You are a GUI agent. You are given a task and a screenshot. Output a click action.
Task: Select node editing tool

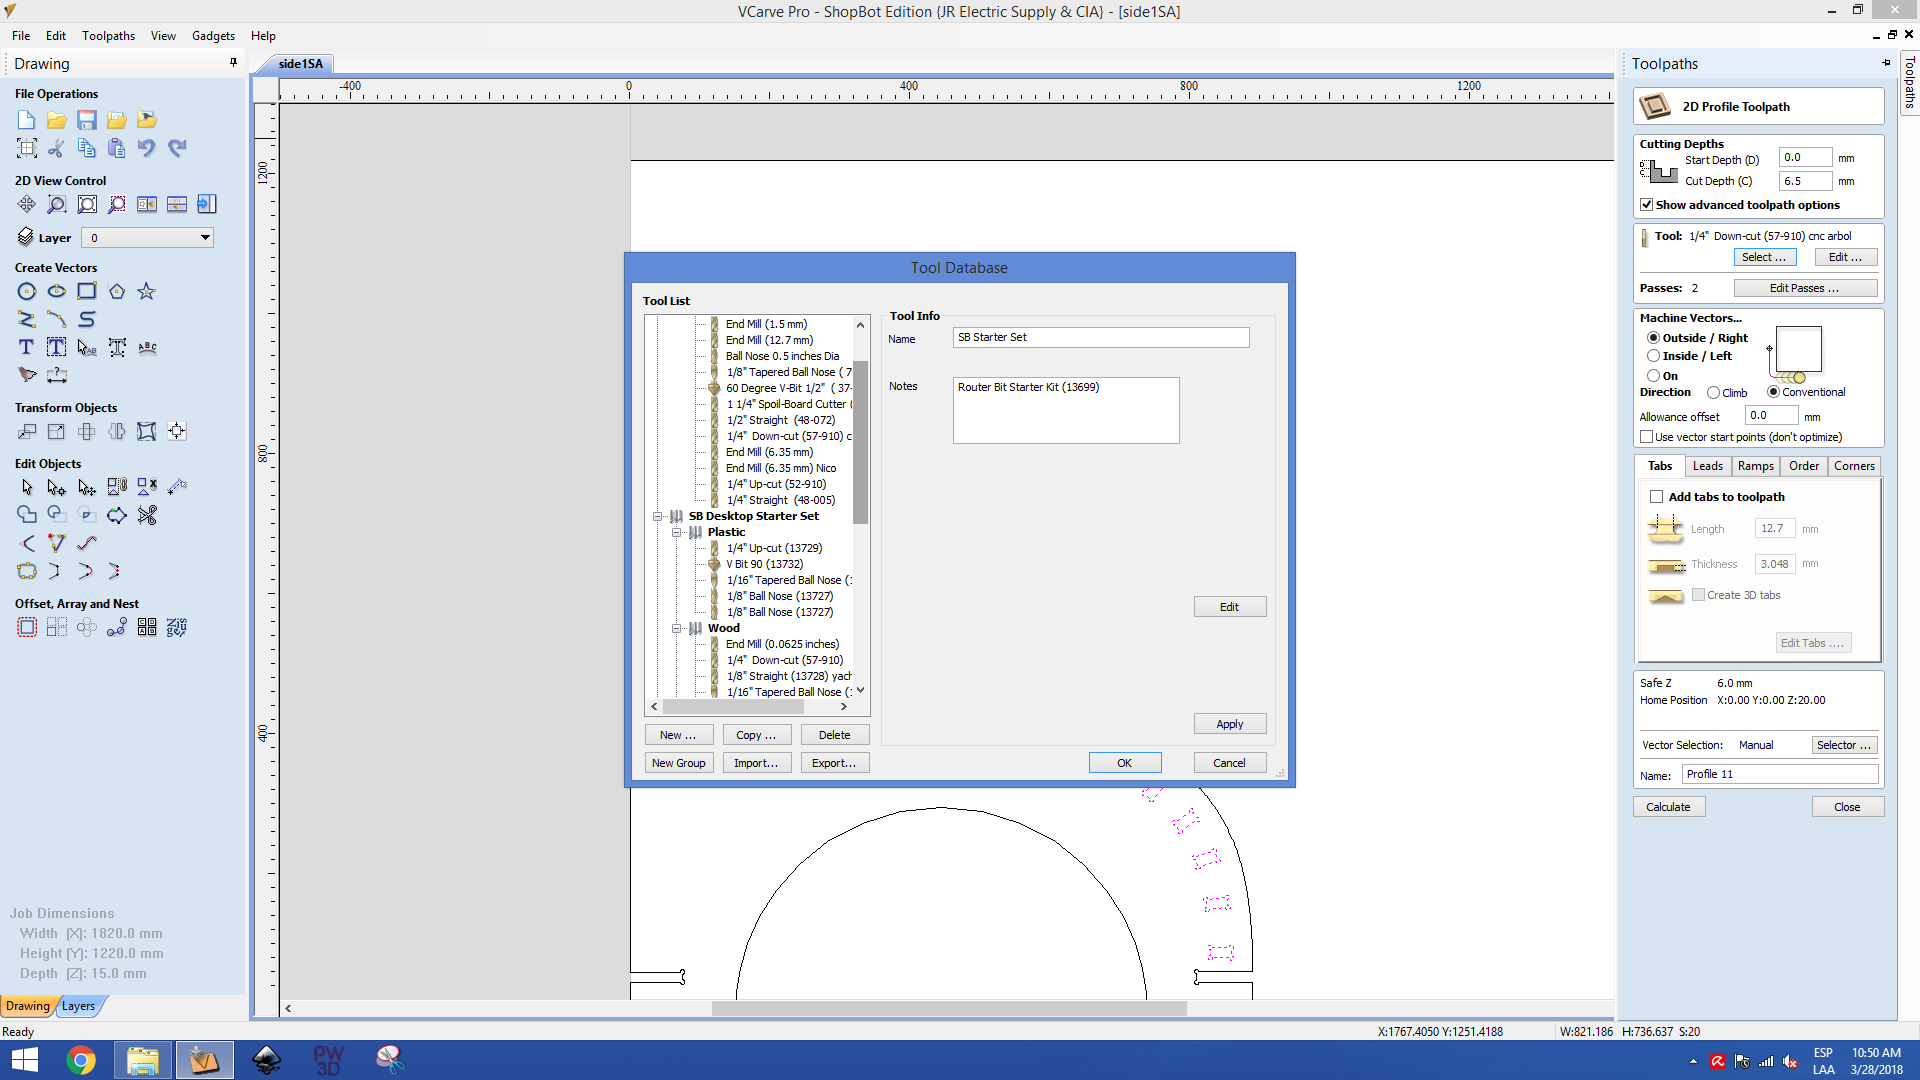(x=57, y=487)
